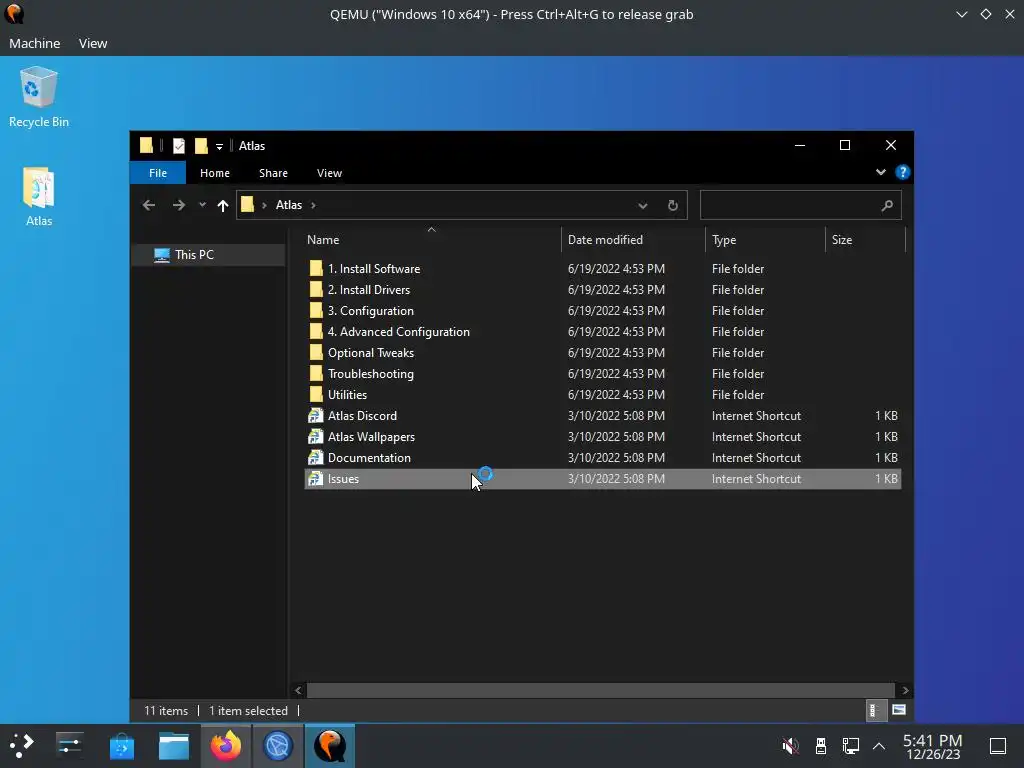The height and width of the screenshot is (768, 1024).
Task: Click New Folder quick access icon
Action: 201,146
